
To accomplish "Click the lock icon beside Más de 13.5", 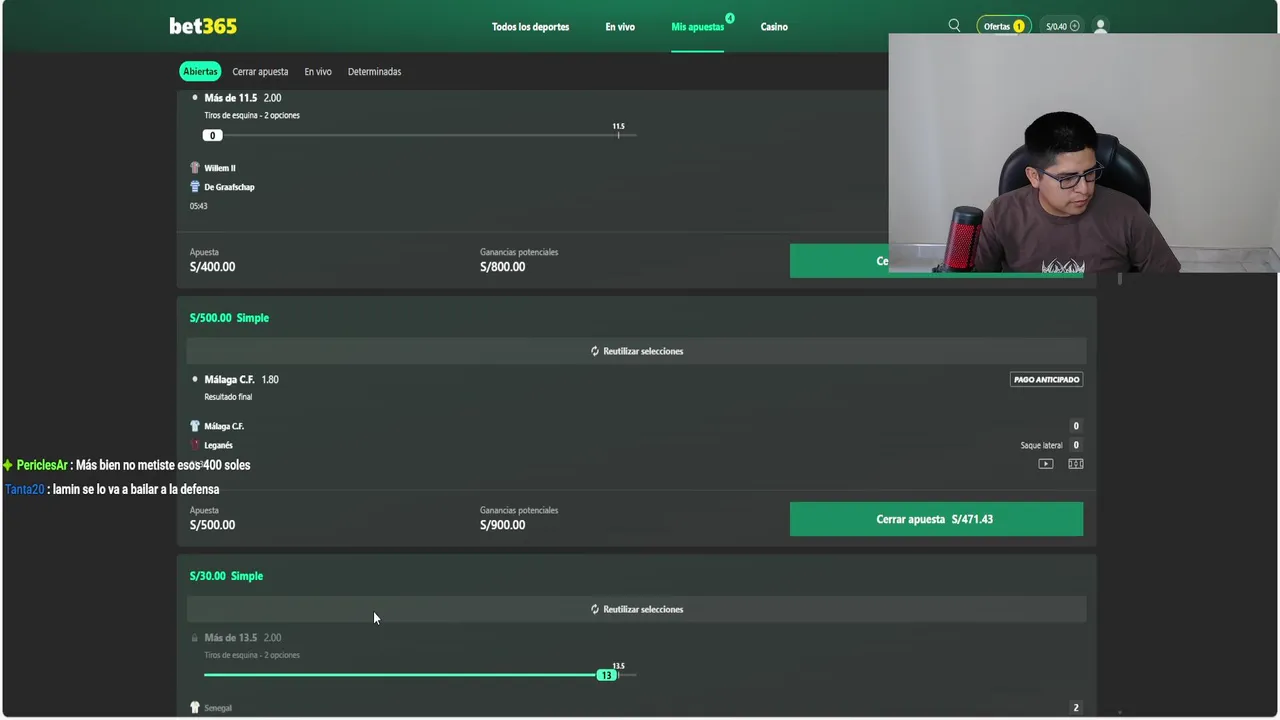I will click(195, 638).
